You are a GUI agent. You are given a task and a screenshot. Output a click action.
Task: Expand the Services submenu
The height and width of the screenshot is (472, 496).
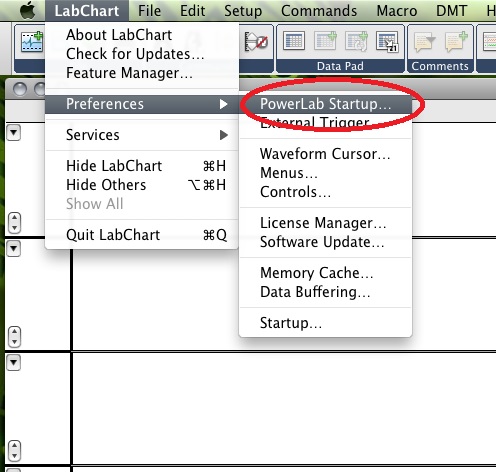142,135
